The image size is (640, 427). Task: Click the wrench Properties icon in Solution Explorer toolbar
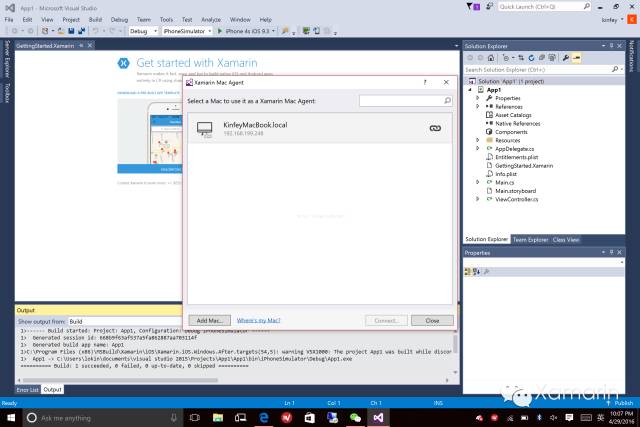[566, 58]
